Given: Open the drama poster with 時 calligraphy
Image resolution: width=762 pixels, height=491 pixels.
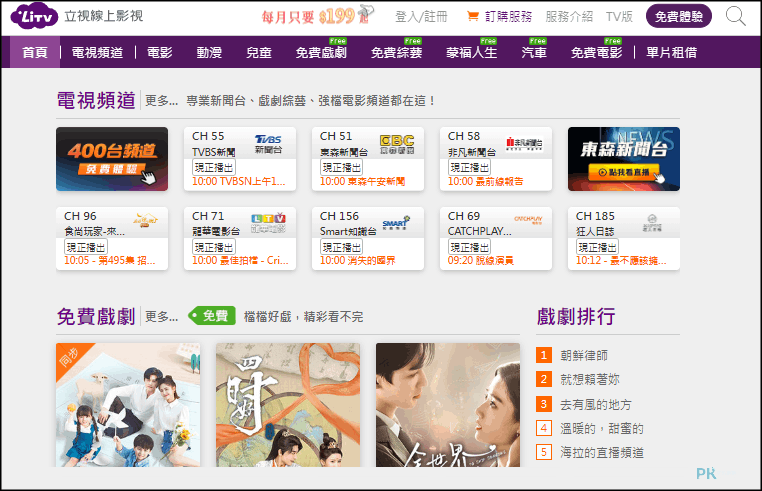Looking at the screenshot, I should coord(288,405).
